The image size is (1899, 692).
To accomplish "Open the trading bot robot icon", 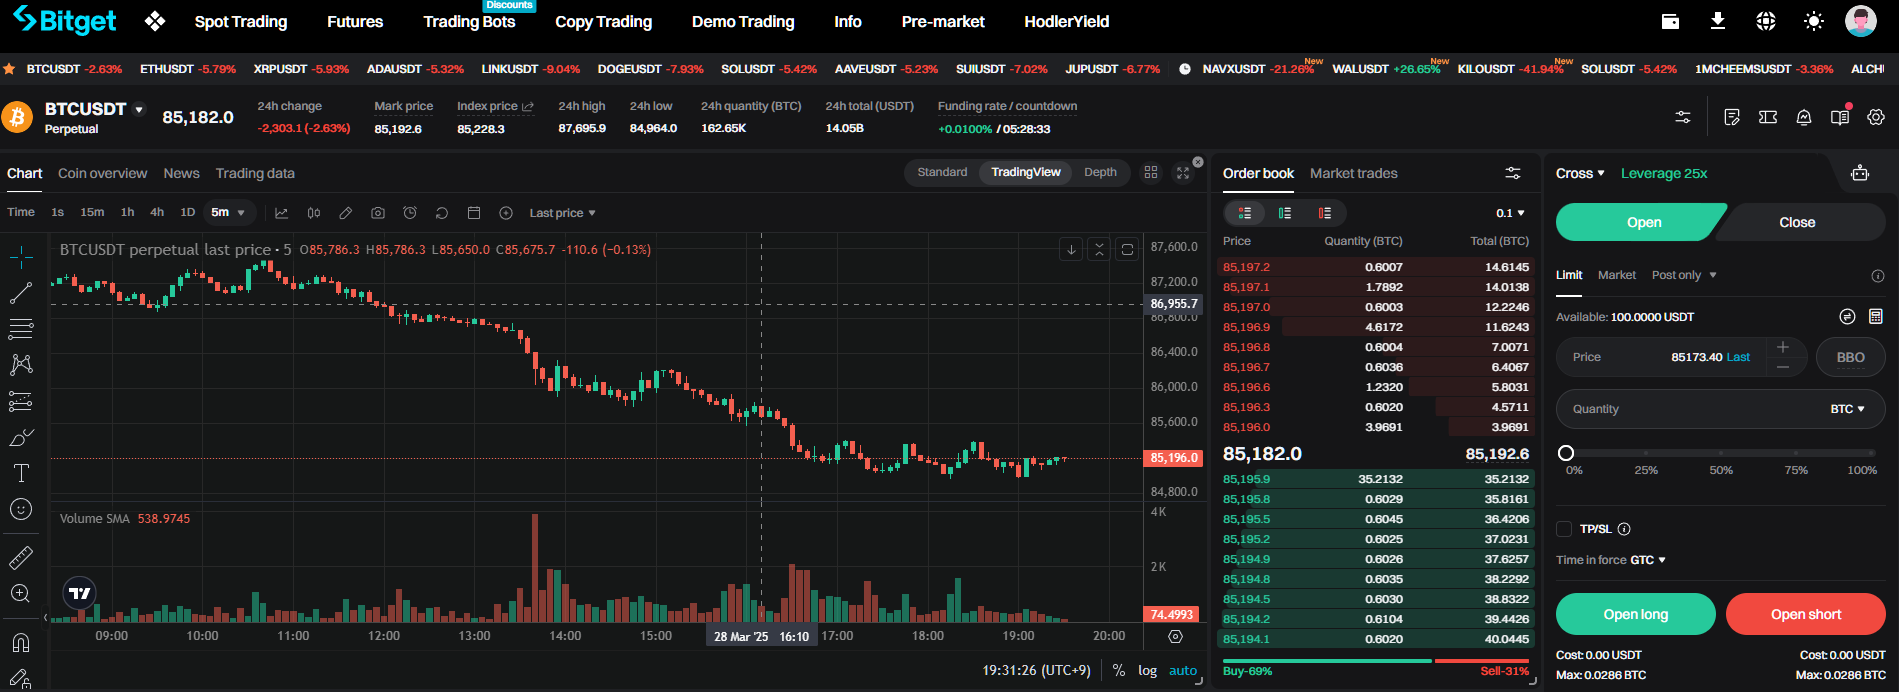I will pos(1860,173).
